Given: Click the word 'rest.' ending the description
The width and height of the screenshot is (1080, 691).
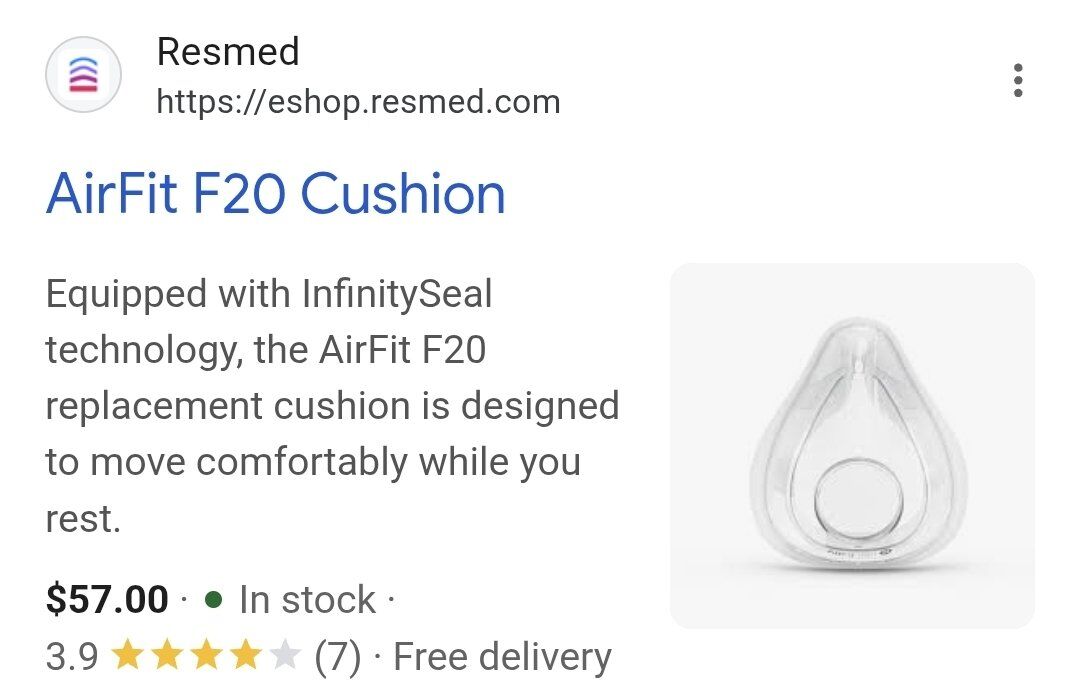Looking at the screenshot, I should [83, 519].
